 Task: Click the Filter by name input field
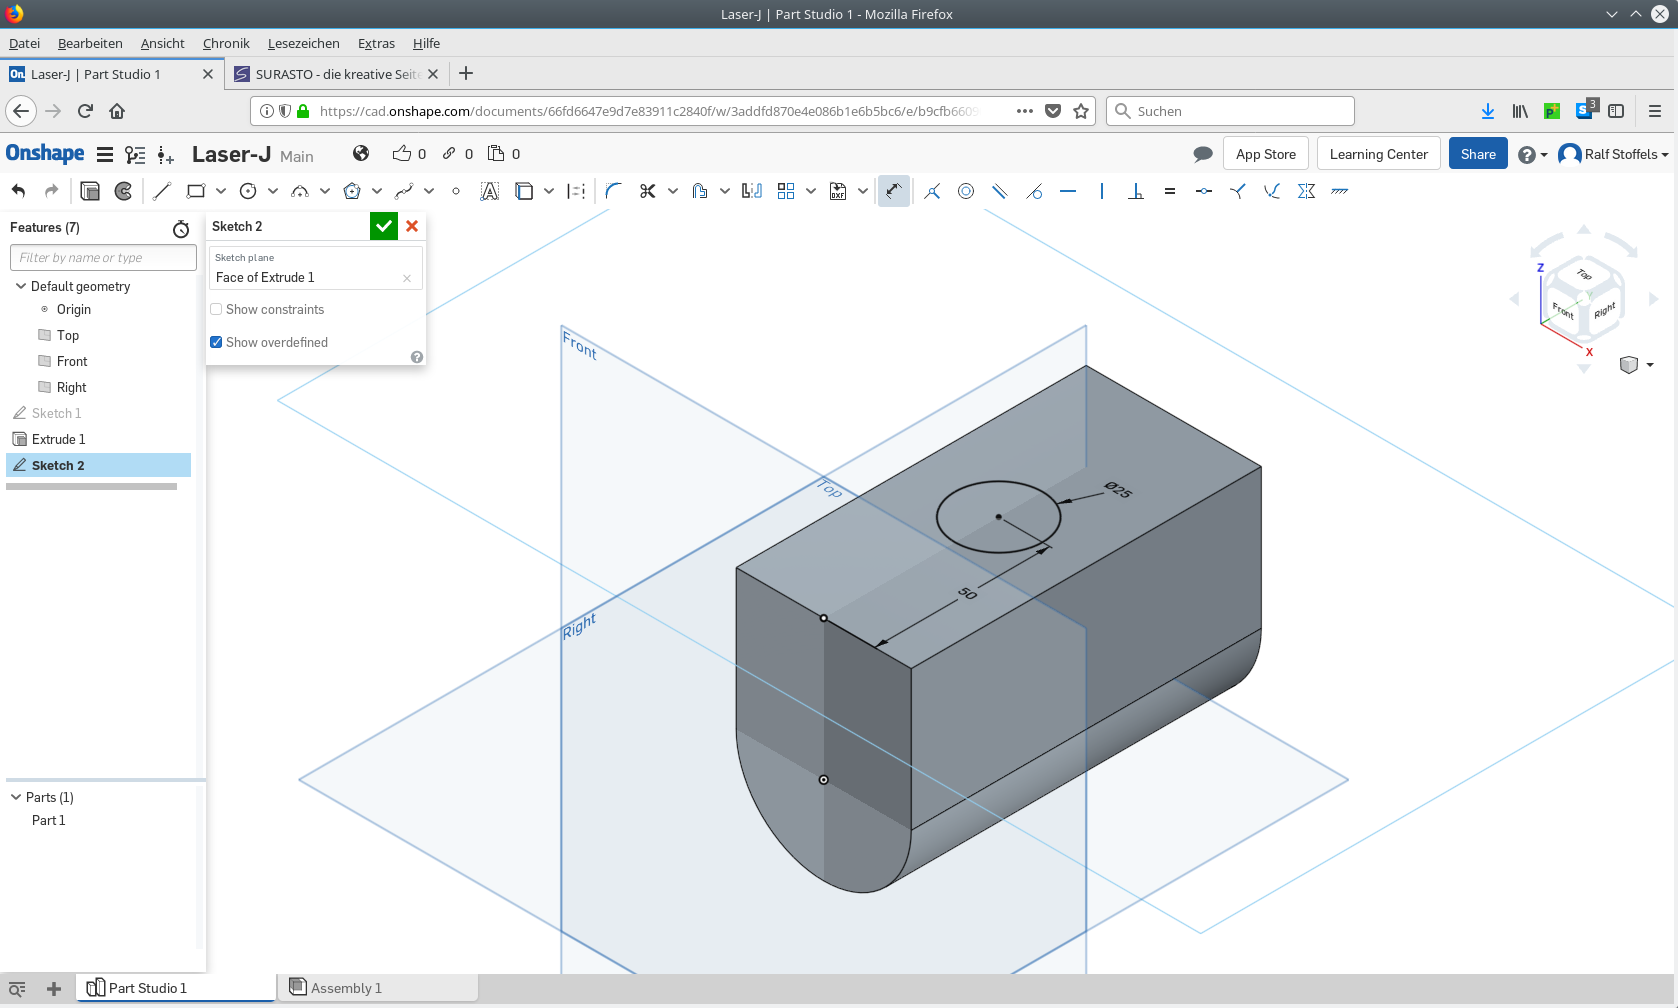(x=103, y=258)
